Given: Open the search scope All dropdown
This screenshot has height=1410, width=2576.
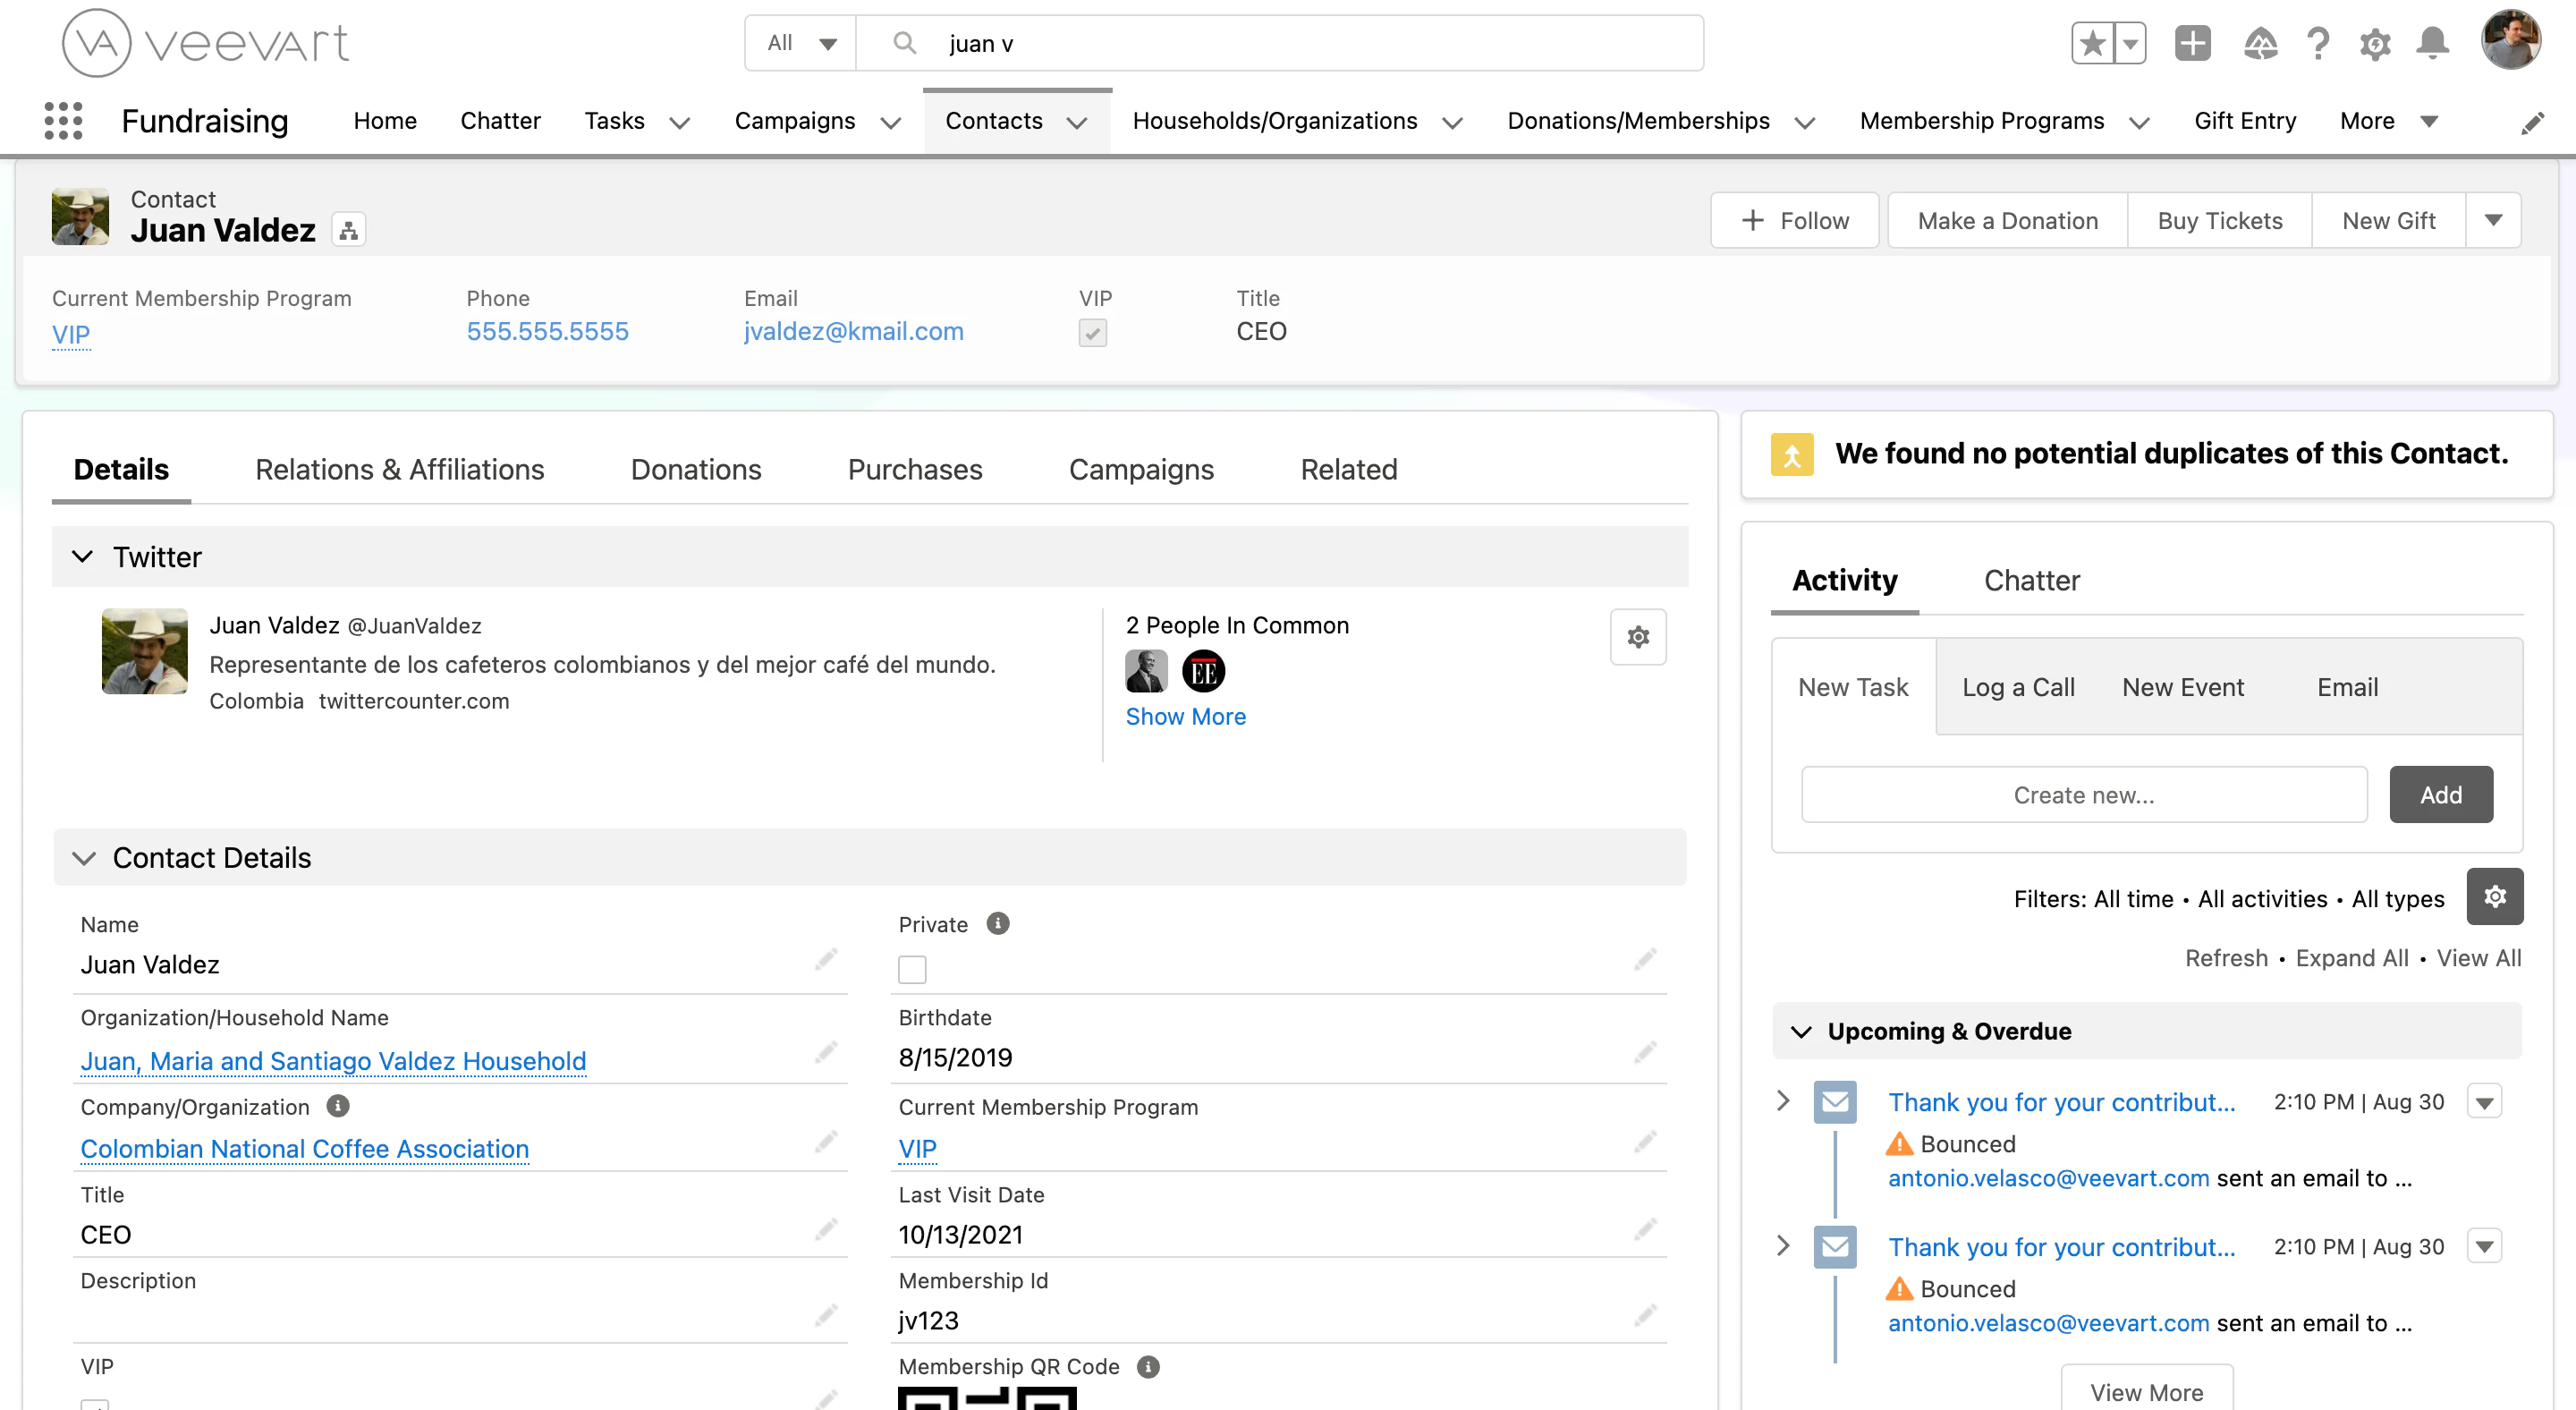Looking at the screenshot, I should click(798, 43).
